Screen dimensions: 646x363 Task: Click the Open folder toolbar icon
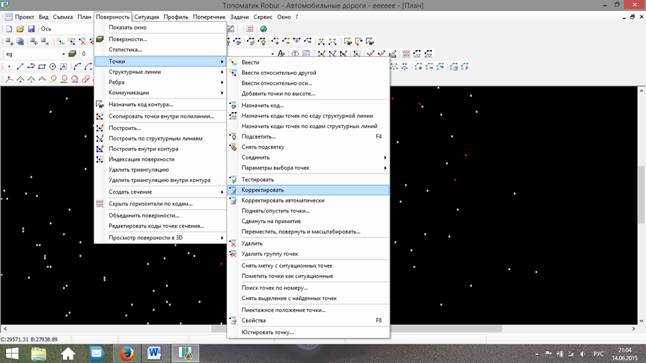20,29
